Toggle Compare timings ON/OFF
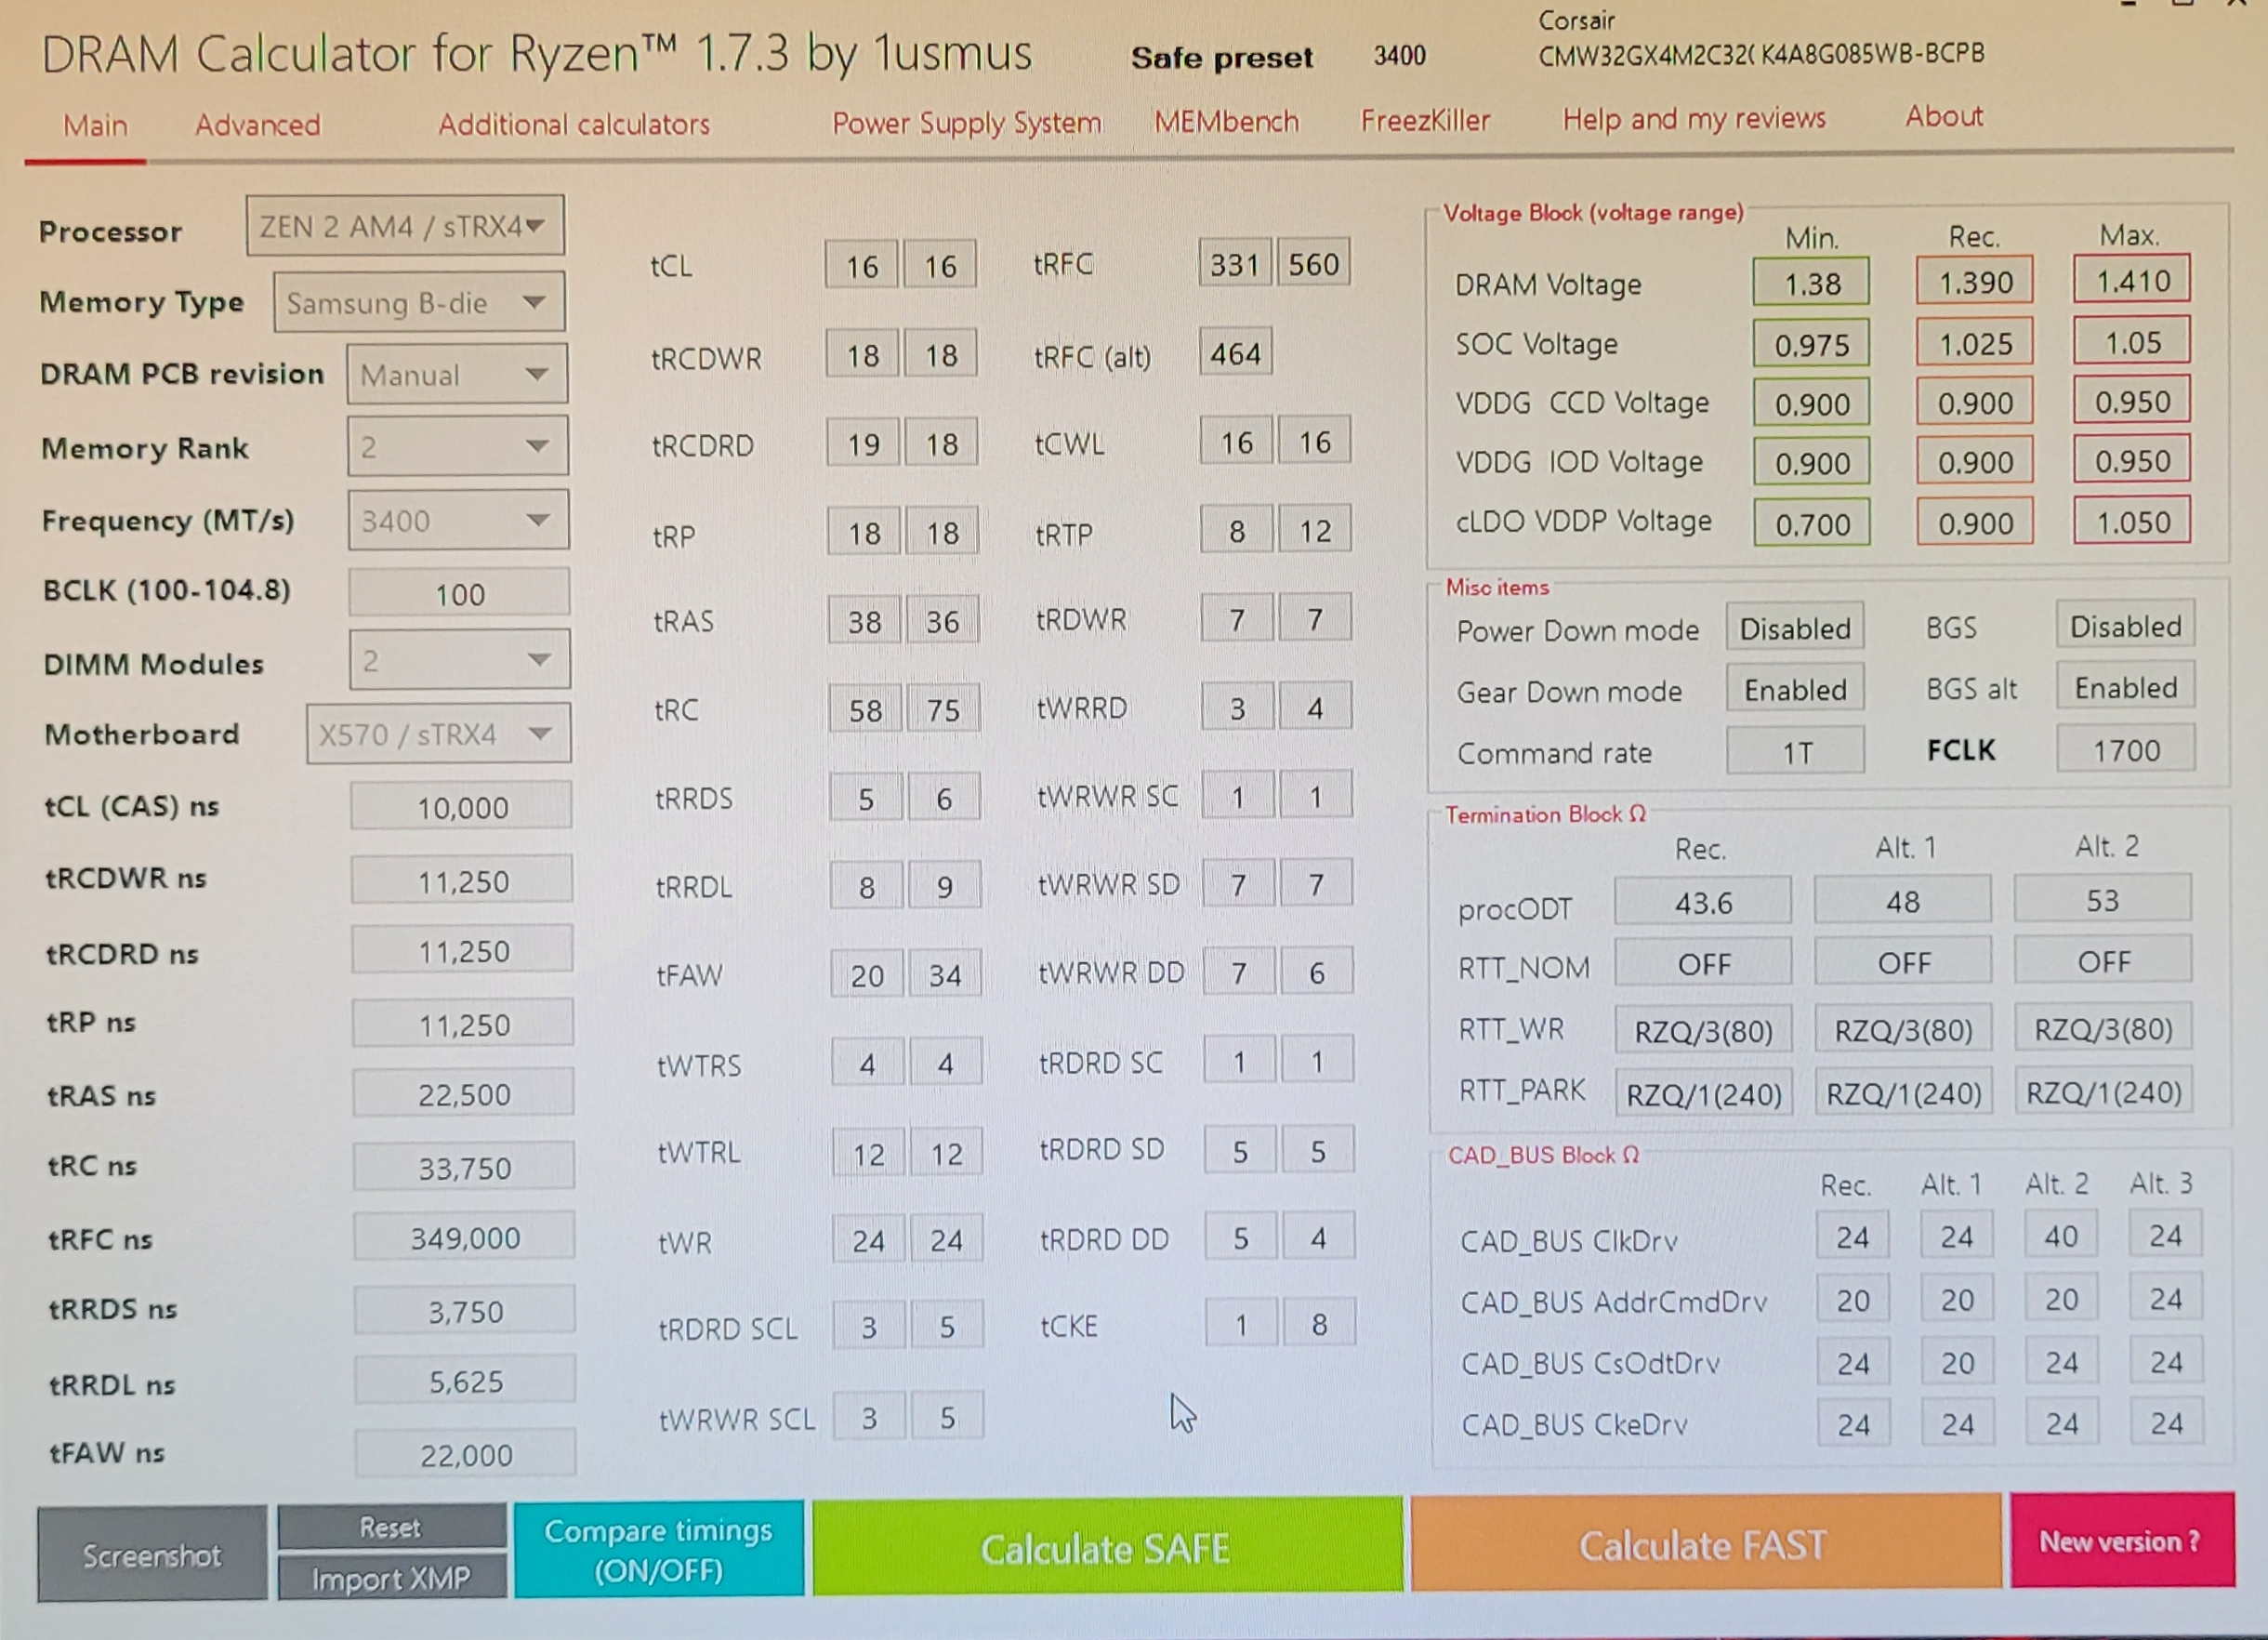This screenshot has width=2268, height=1640. (x=658, y=1549)
